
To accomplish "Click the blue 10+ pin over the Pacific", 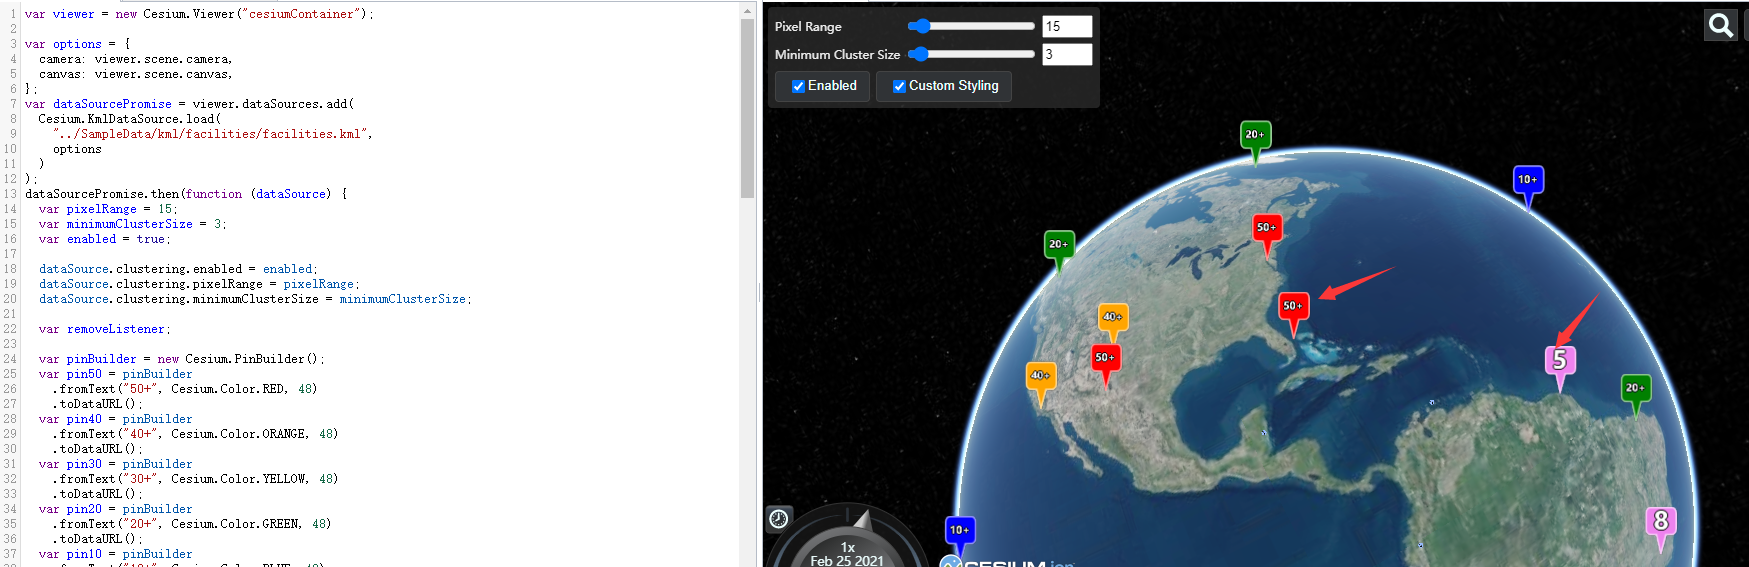I will pyautogui.click(x=959, y=536).
